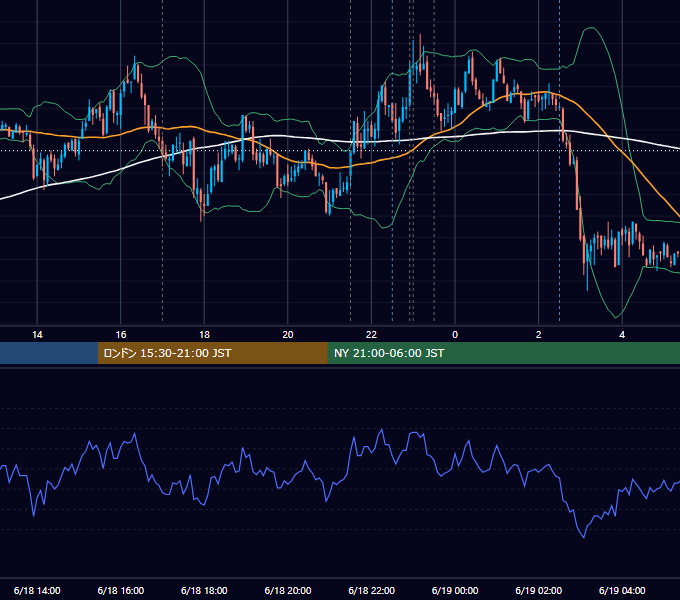Click the 20 hour axis label

288,335
